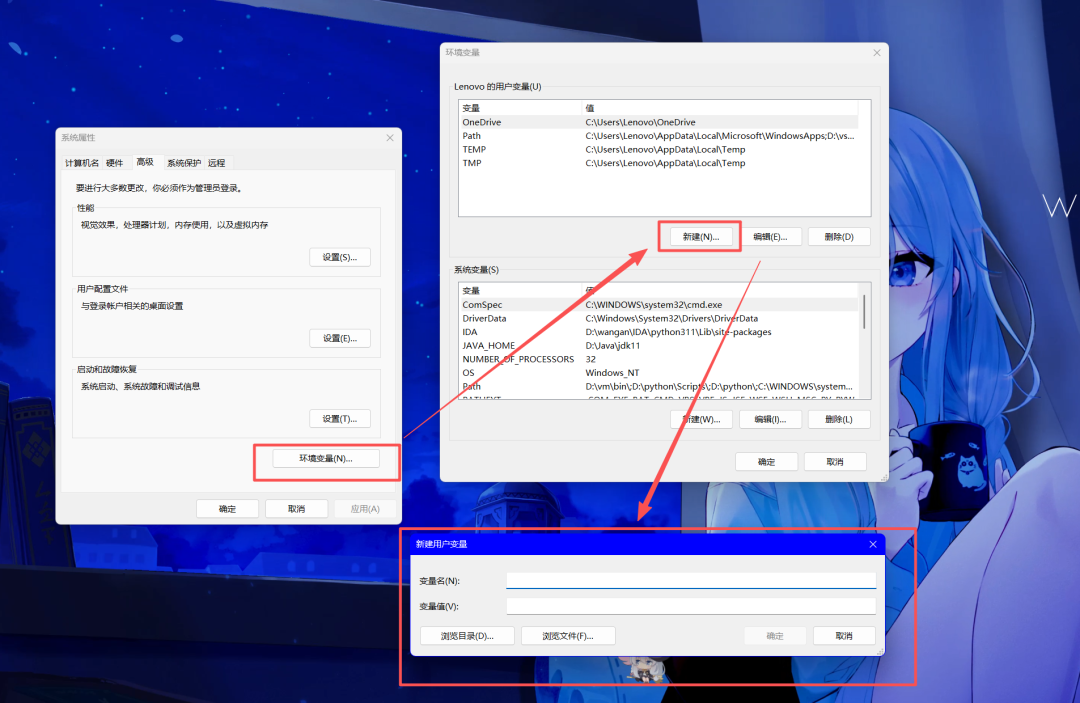The height and width of the screenshot is (703, 1080).
Task: Switch to the 硬件 tab
Action: (114, 163)
